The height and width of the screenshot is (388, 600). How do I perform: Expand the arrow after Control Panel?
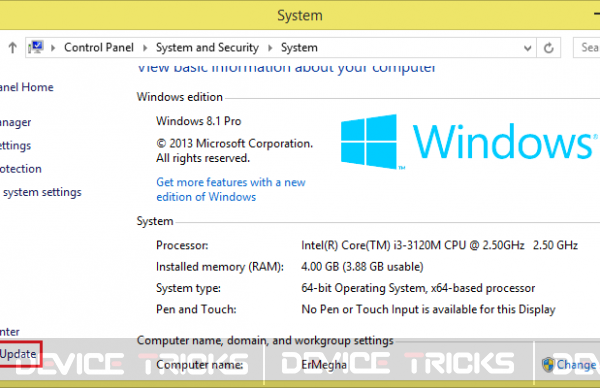point(145,48)
